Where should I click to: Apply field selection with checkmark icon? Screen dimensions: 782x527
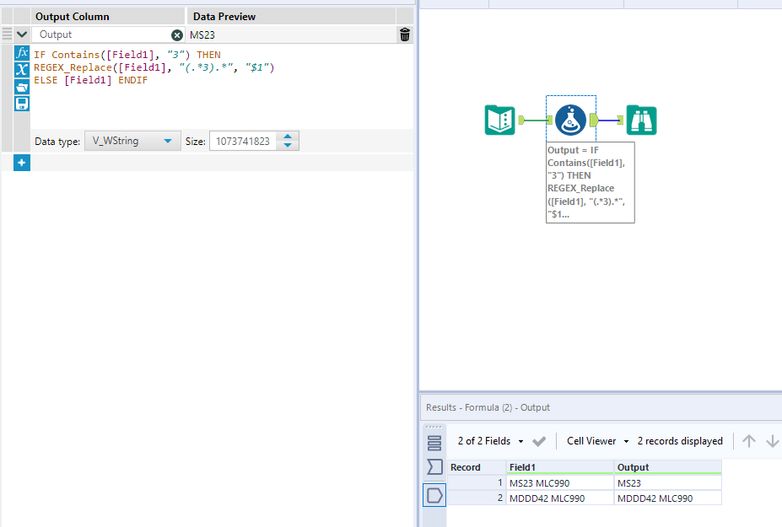click(539, 441)
